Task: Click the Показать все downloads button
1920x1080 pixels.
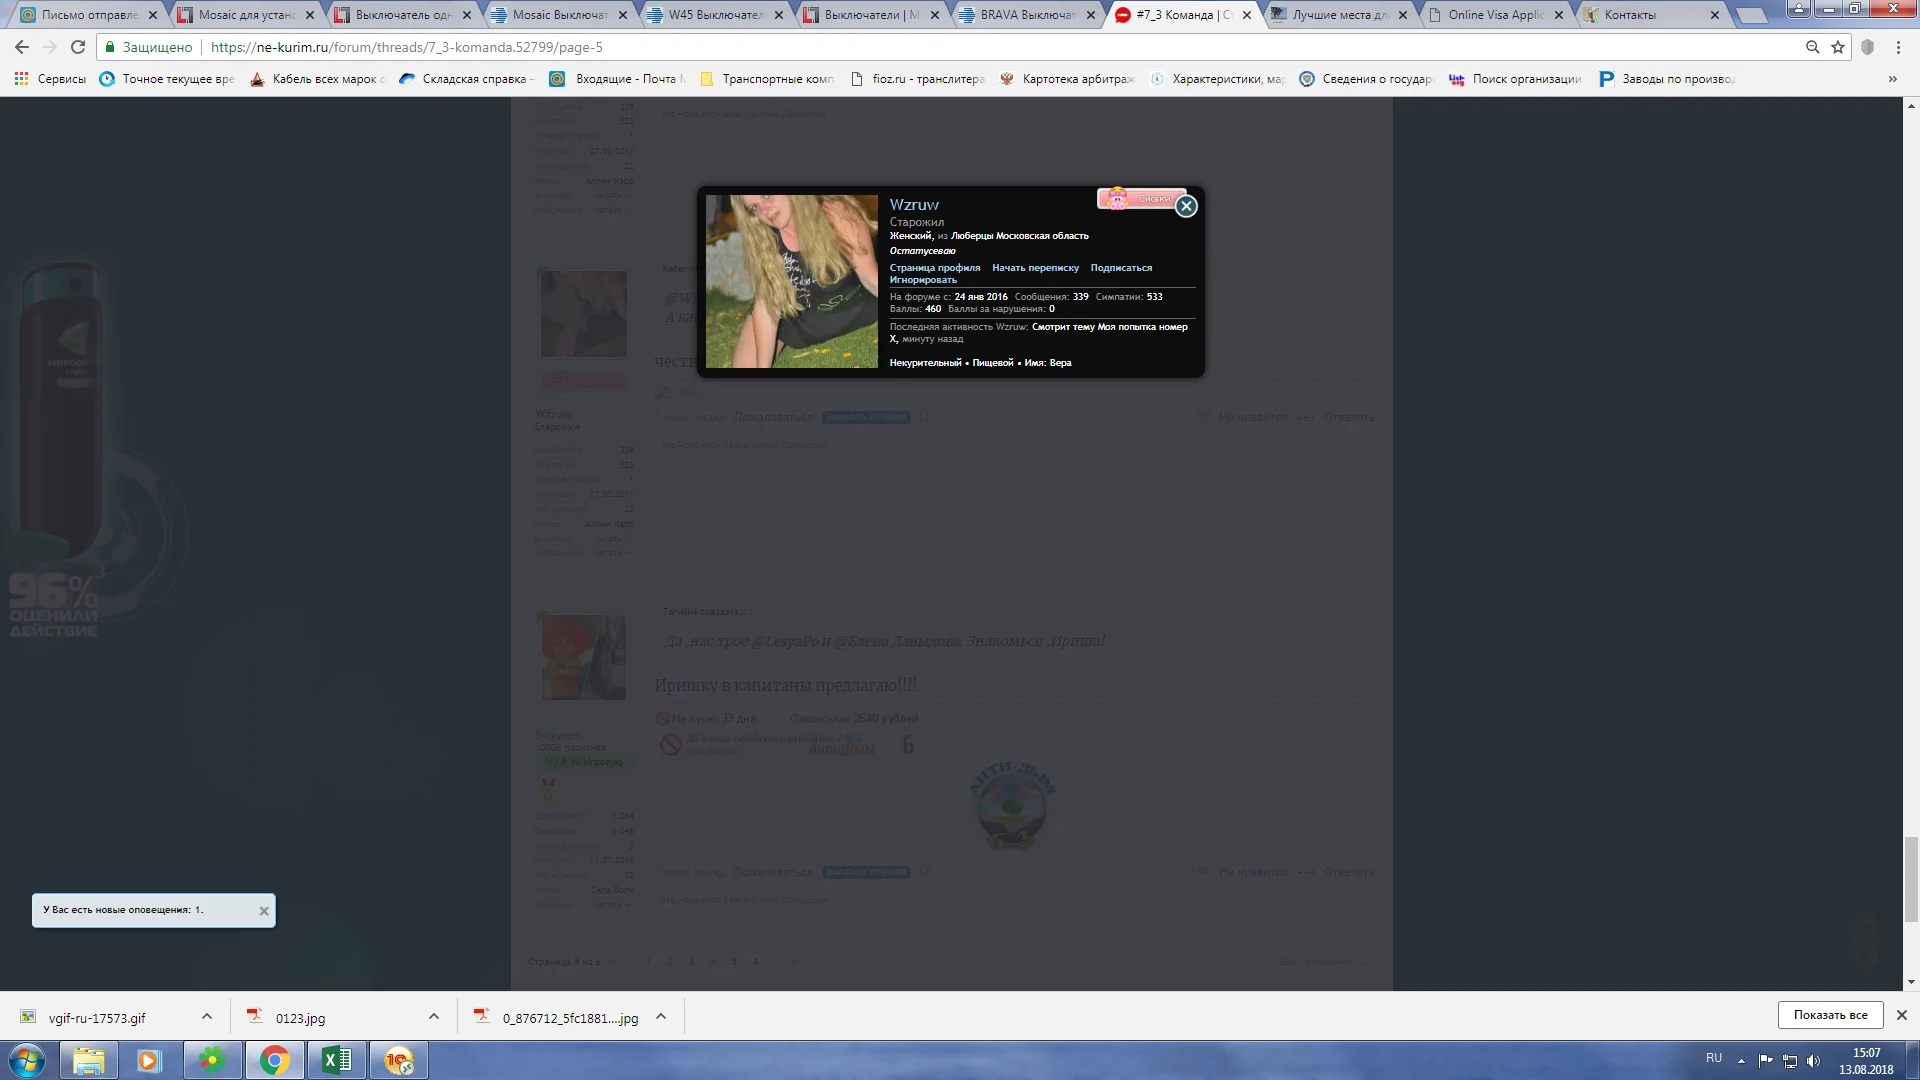Action: [x=1830, y=1015]
